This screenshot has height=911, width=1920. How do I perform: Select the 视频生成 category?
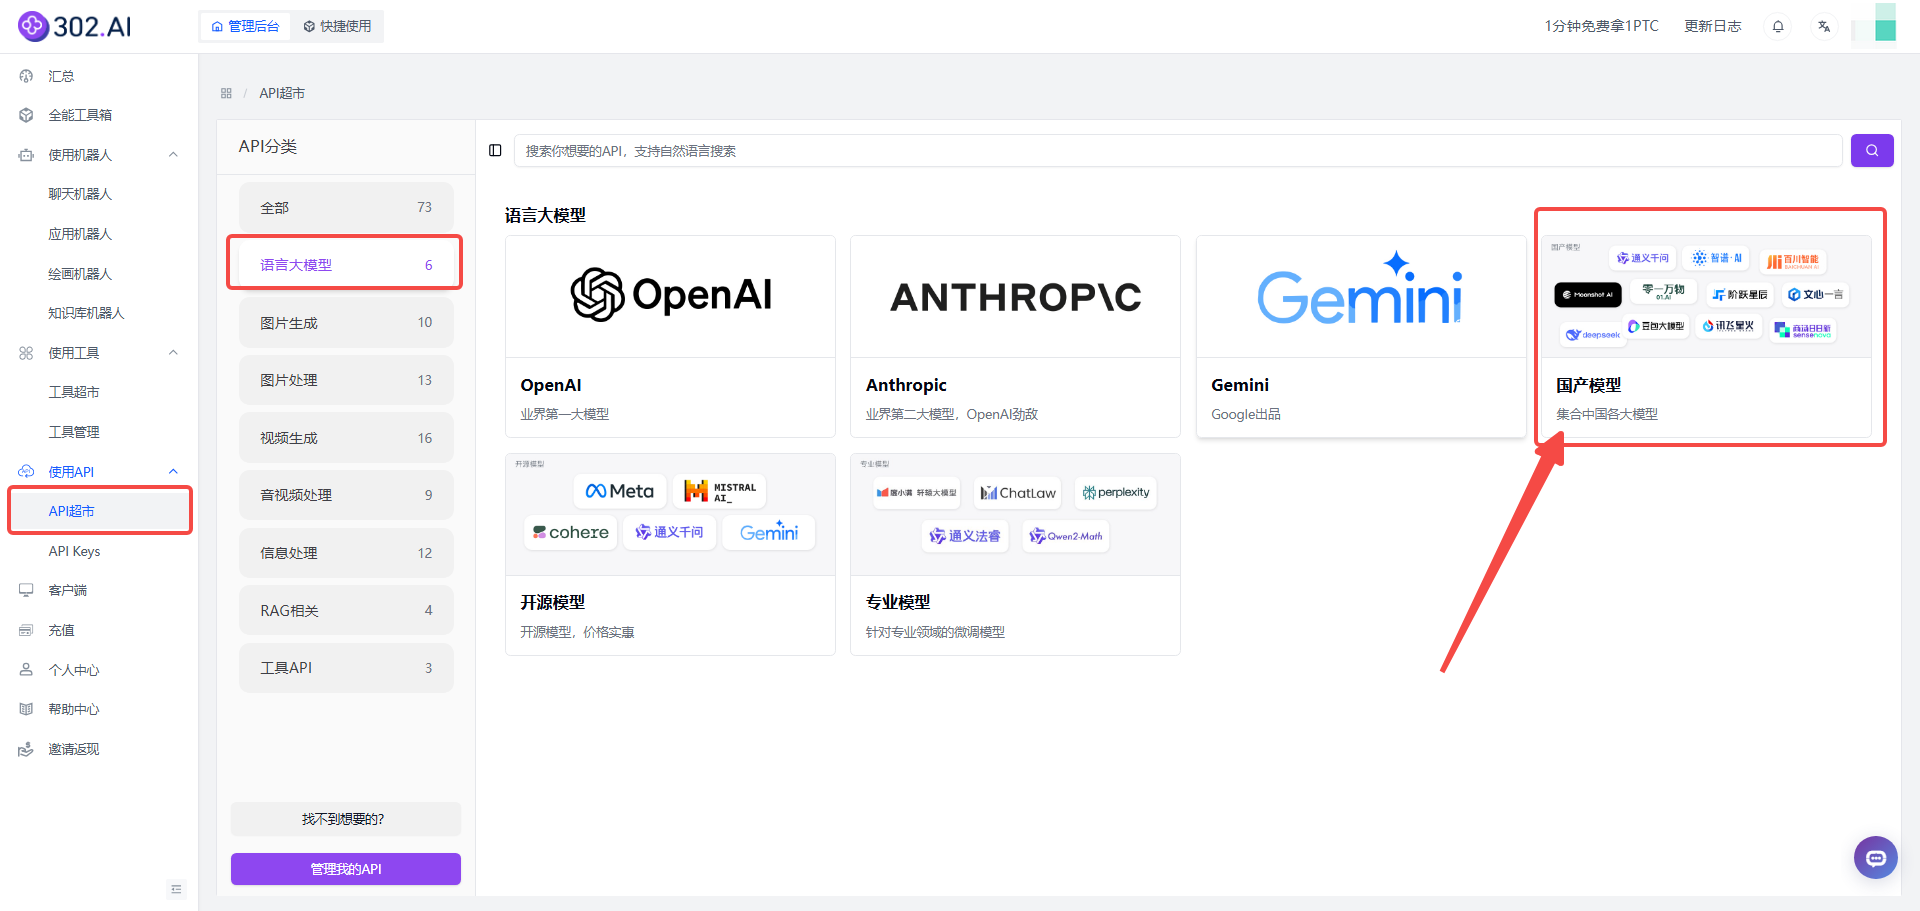(346, 438)
